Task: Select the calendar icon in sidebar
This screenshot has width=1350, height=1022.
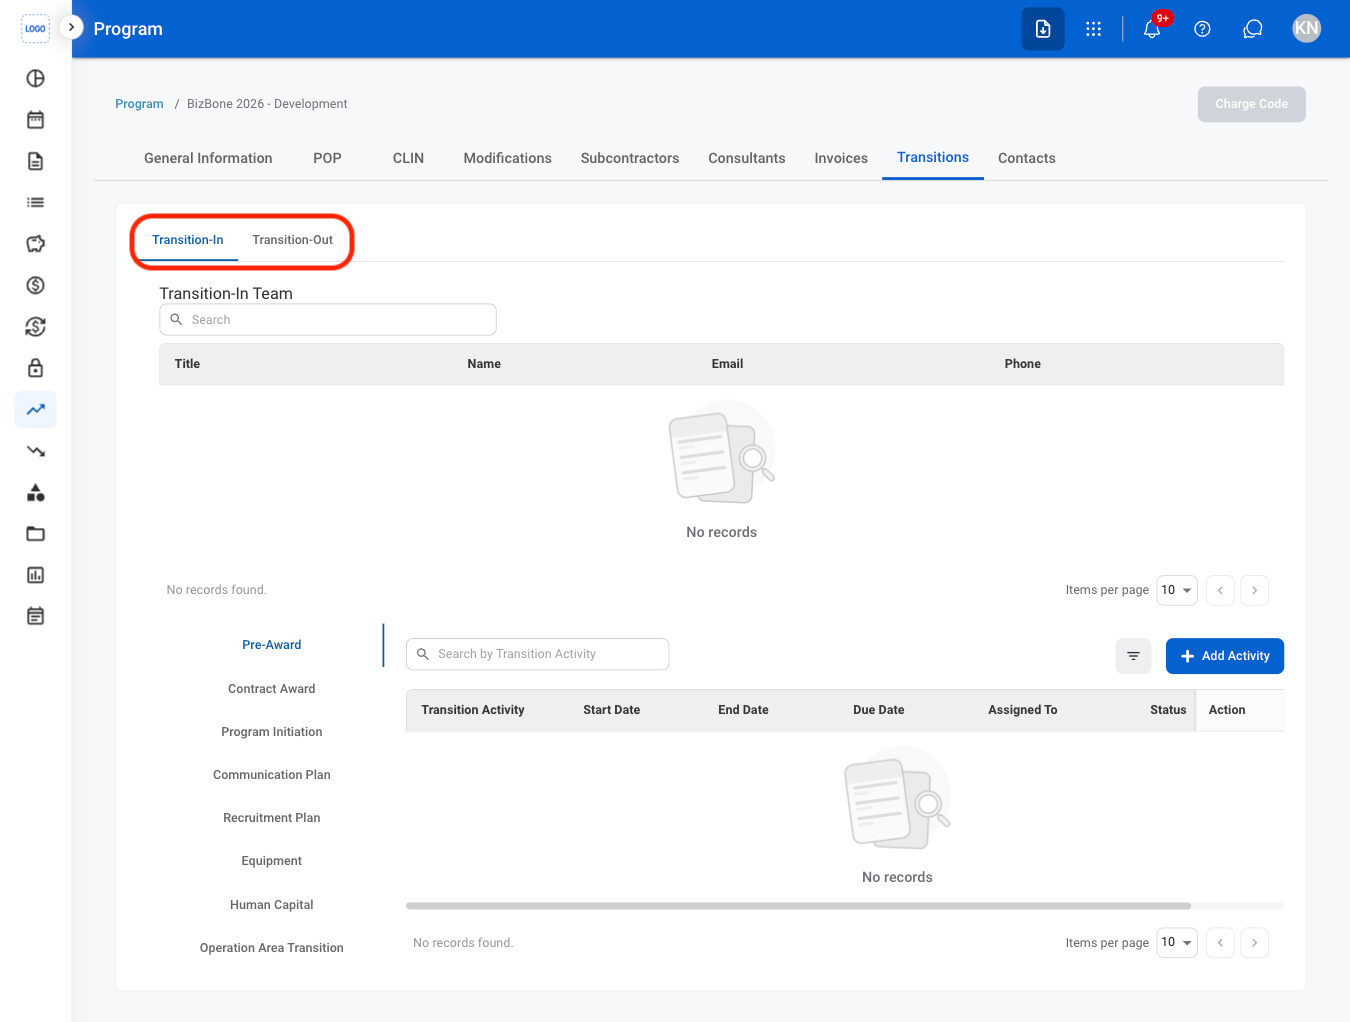Action: click(36, 120)
